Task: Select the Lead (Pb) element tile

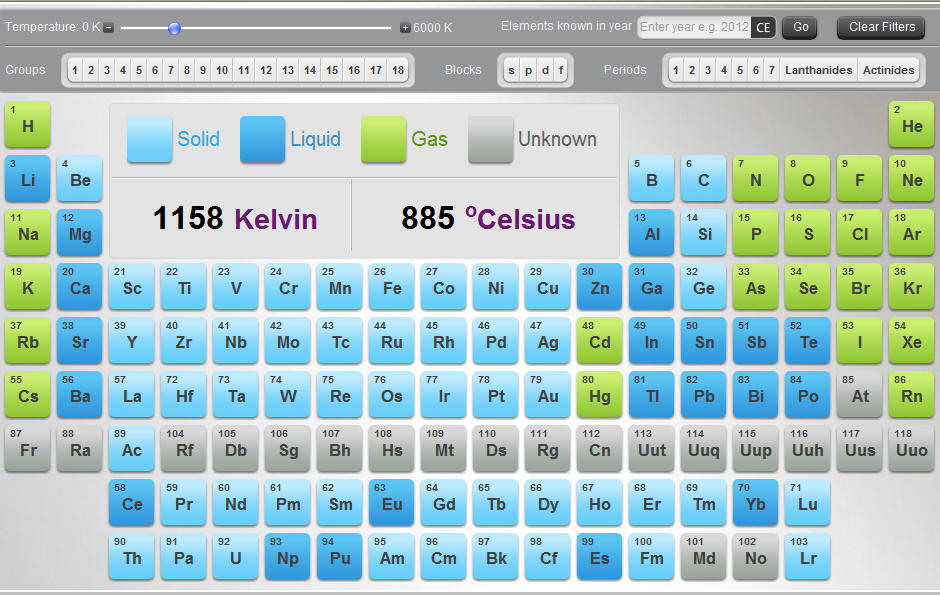Action: coord(703,394)
